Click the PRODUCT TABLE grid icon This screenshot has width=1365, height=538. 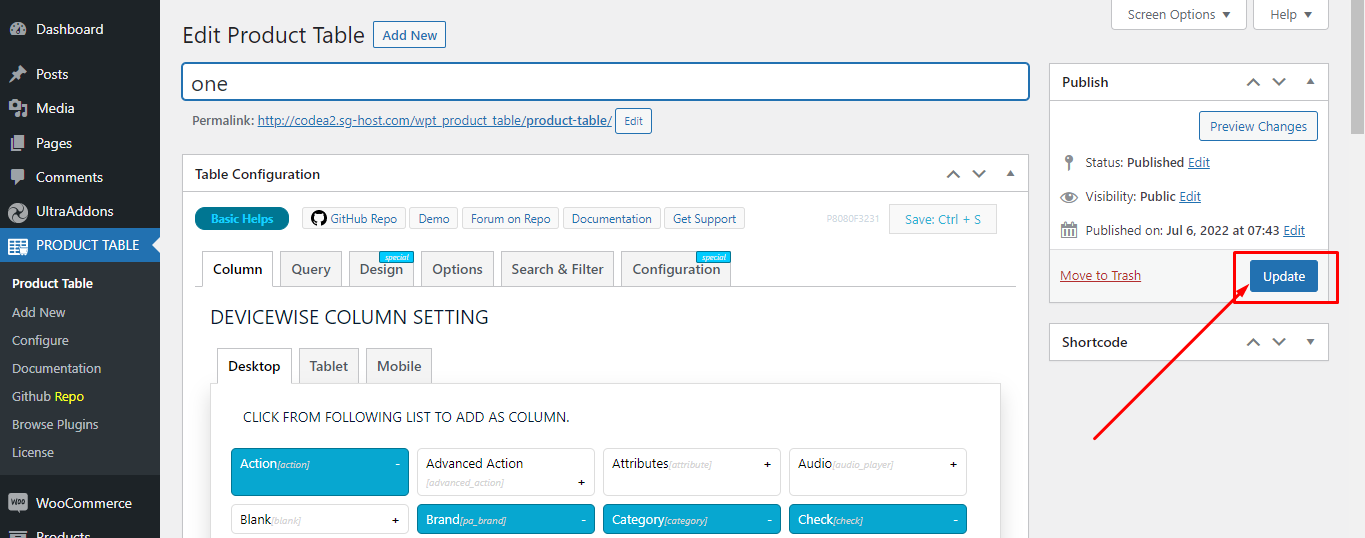click(17, 245)
